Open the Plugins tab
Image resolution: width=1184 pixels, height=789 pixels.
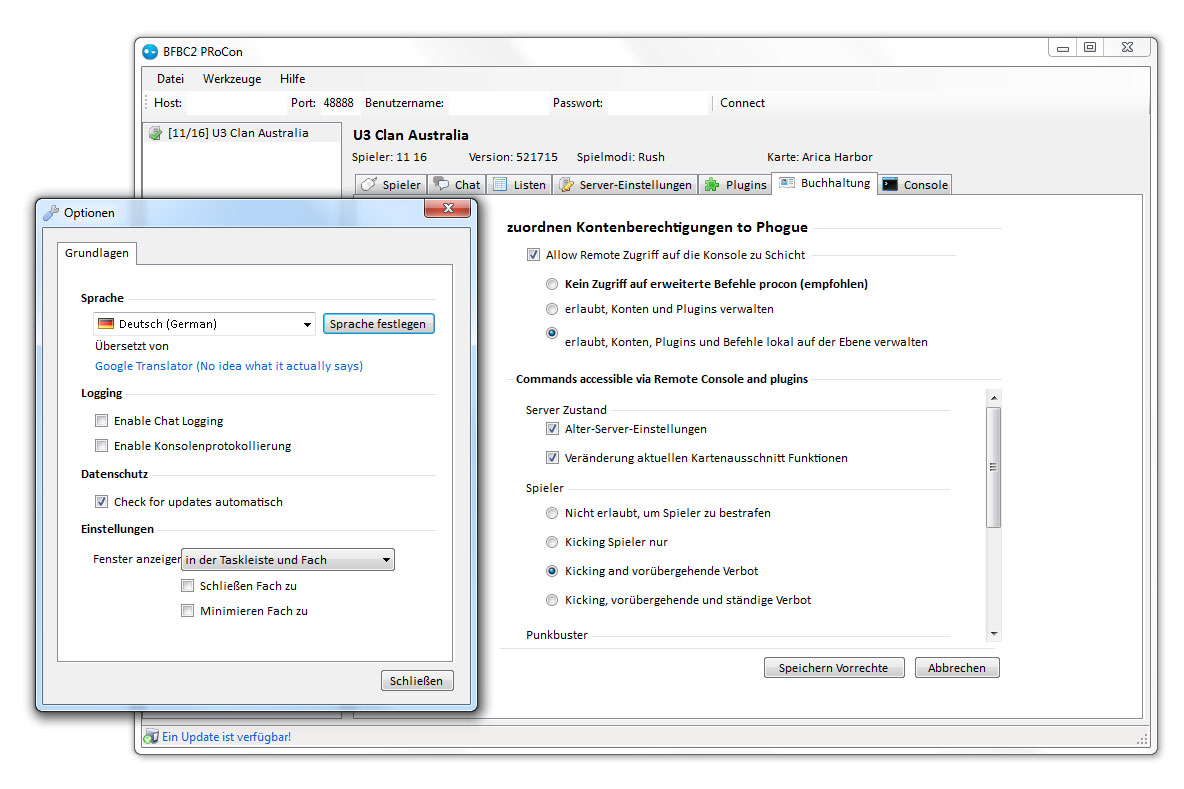coord(735,184)
